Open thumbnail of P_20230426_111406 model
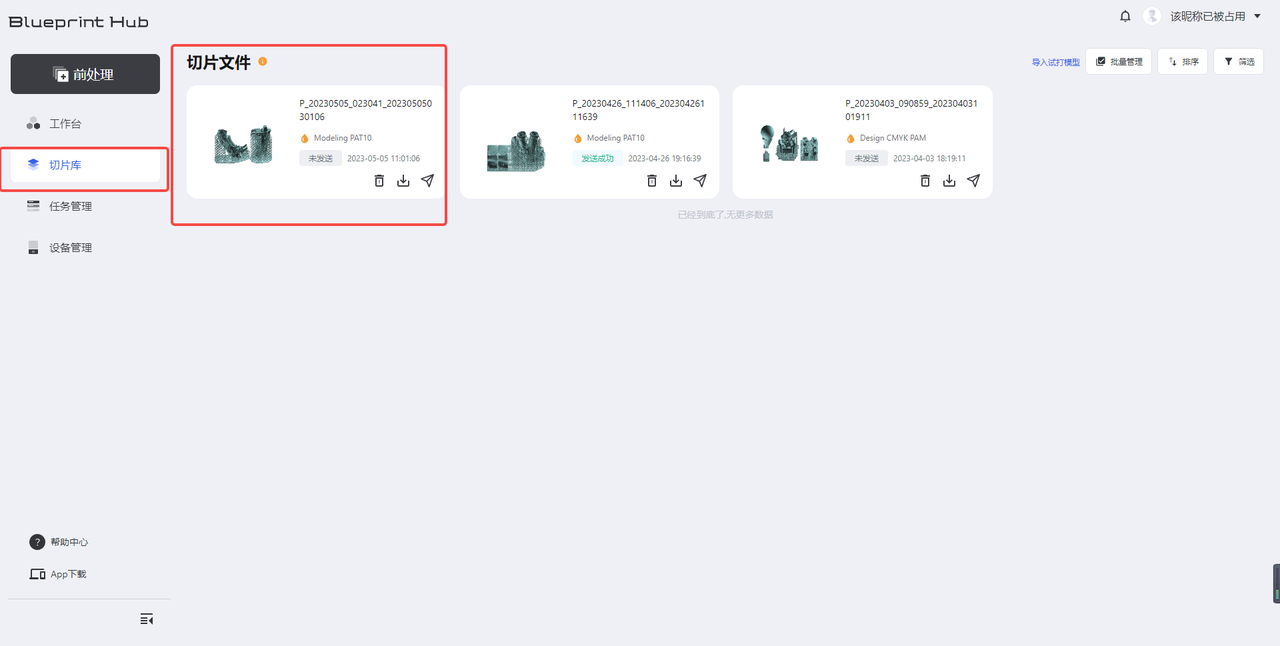 pyautogui.click(x=516, y=150)
